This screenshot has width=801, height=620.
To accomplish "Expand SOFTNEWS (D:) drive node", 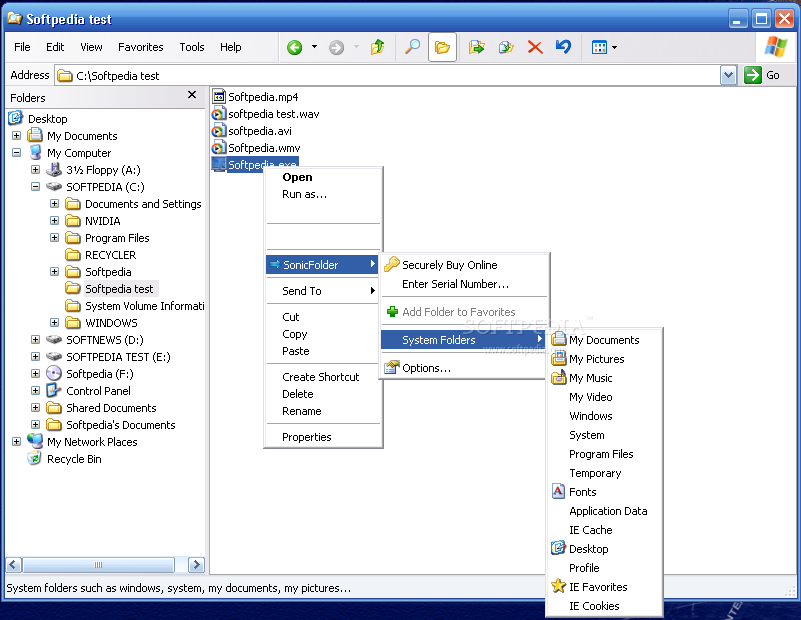I will point(35,339).
